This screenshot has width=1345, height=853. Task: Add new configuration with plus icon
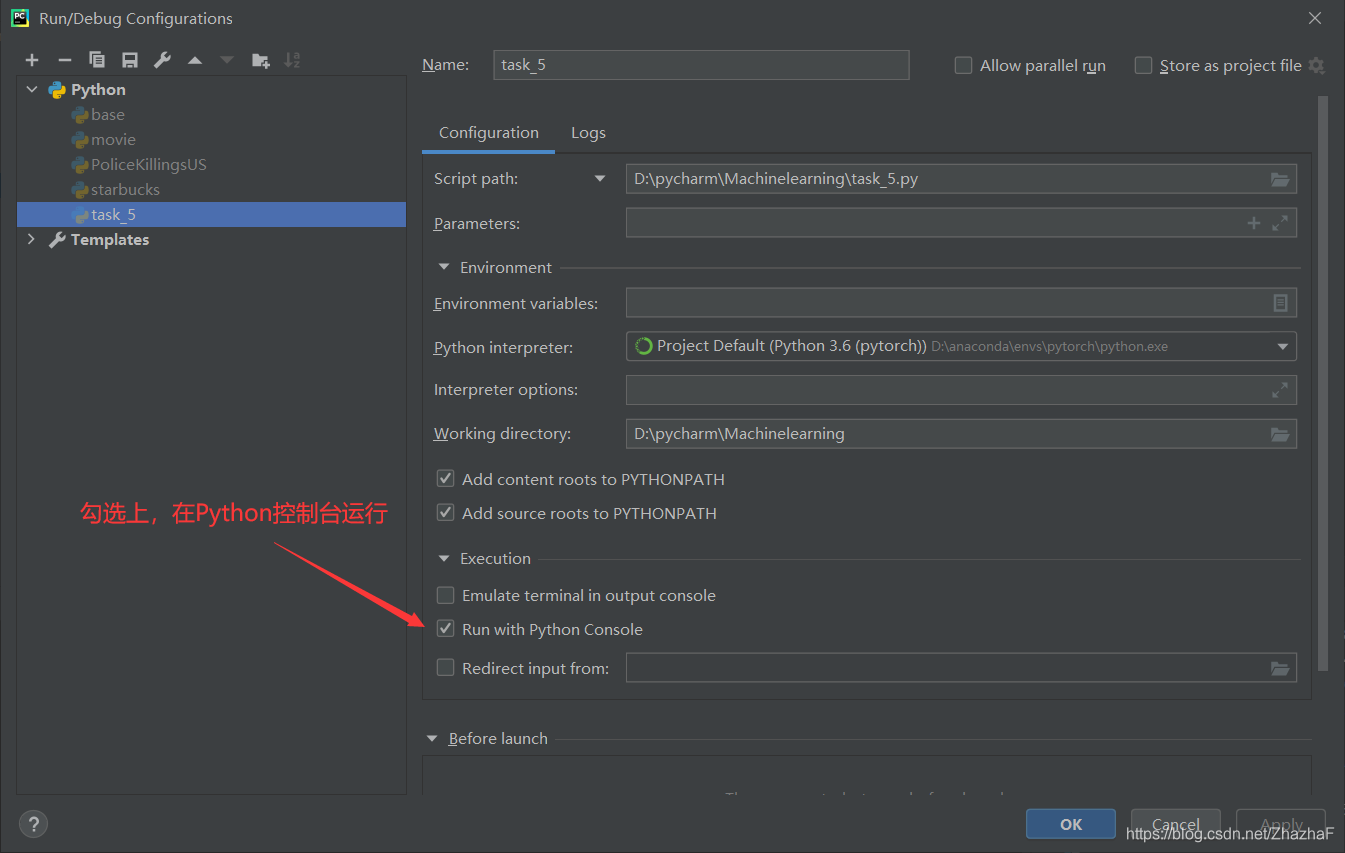(x=32, y=61)
